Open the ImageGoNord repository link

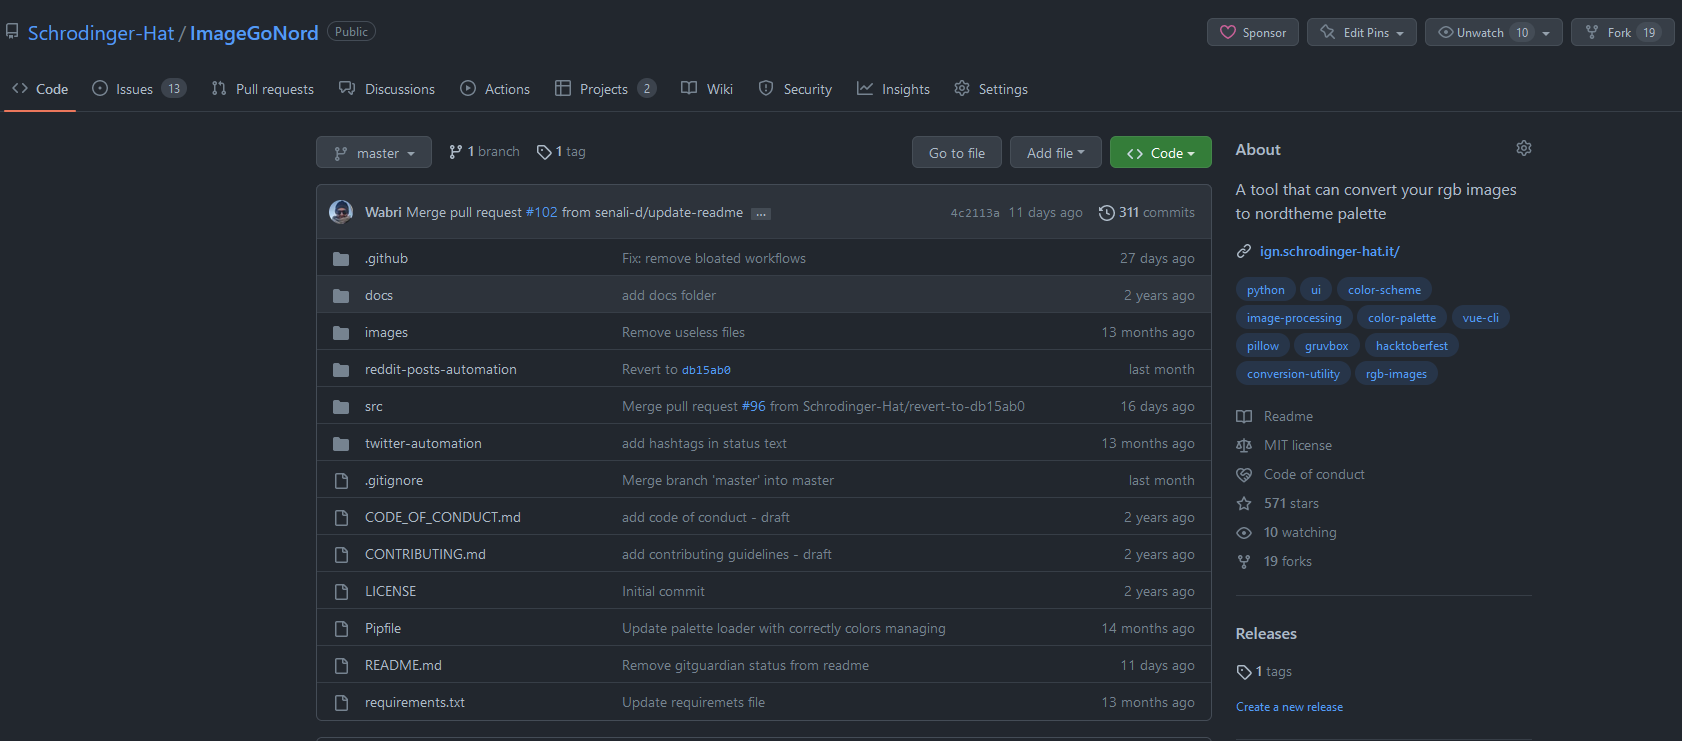[254, 33]
